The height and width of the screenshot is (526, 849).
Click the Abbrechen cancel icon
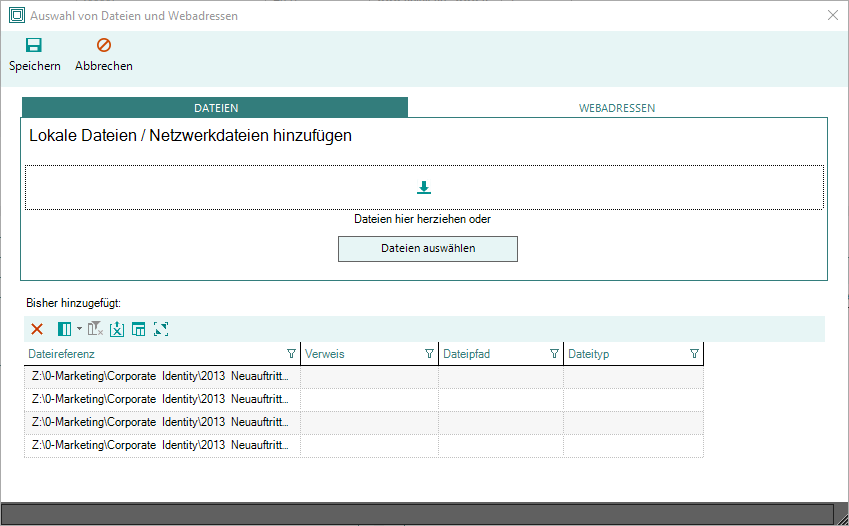click(x=104, y=46)
